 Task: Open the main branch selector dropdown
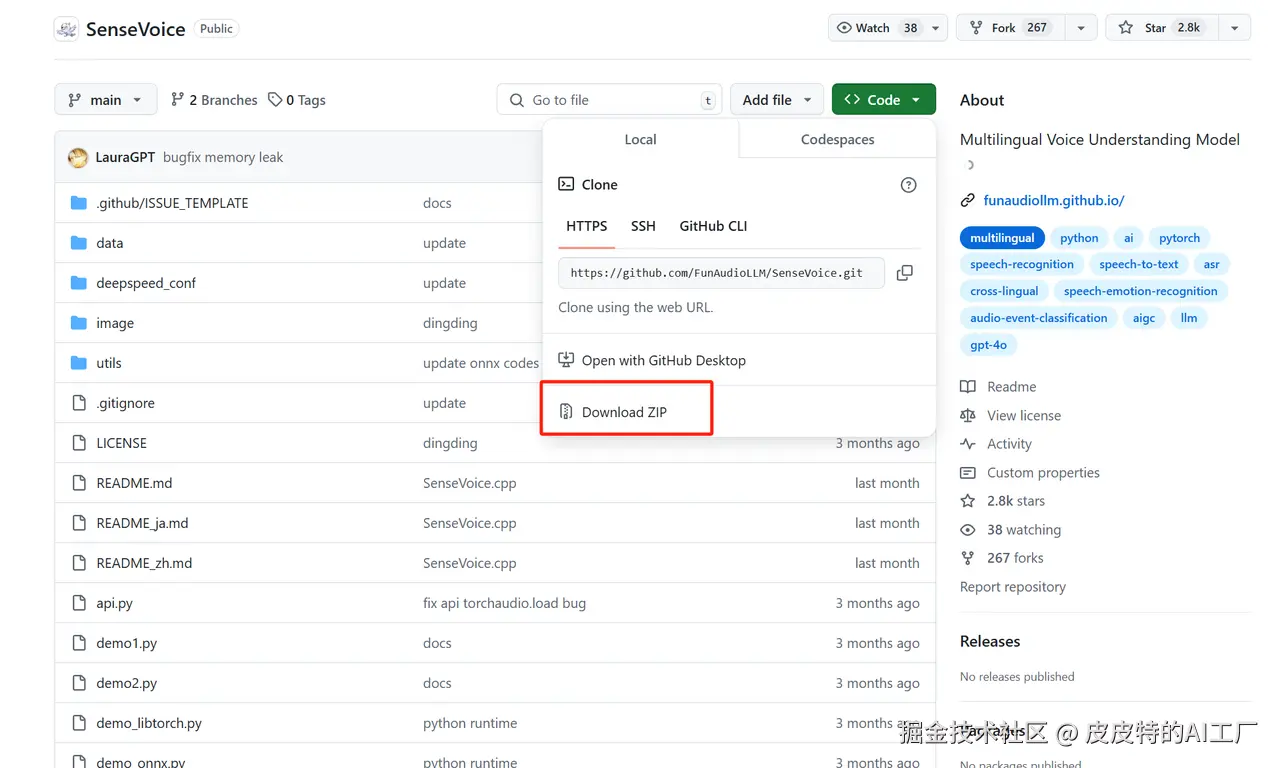tap(106, 100)
